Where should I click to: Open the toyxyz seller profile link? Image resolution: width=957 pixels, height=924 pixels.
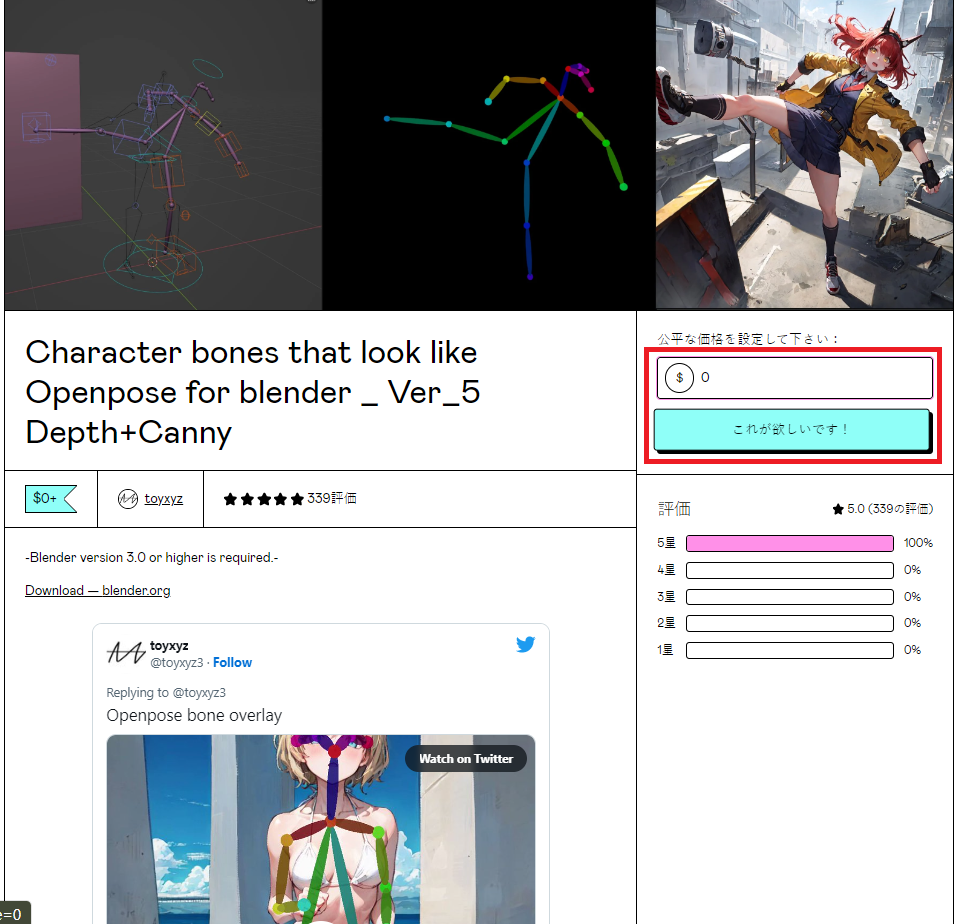164,499
